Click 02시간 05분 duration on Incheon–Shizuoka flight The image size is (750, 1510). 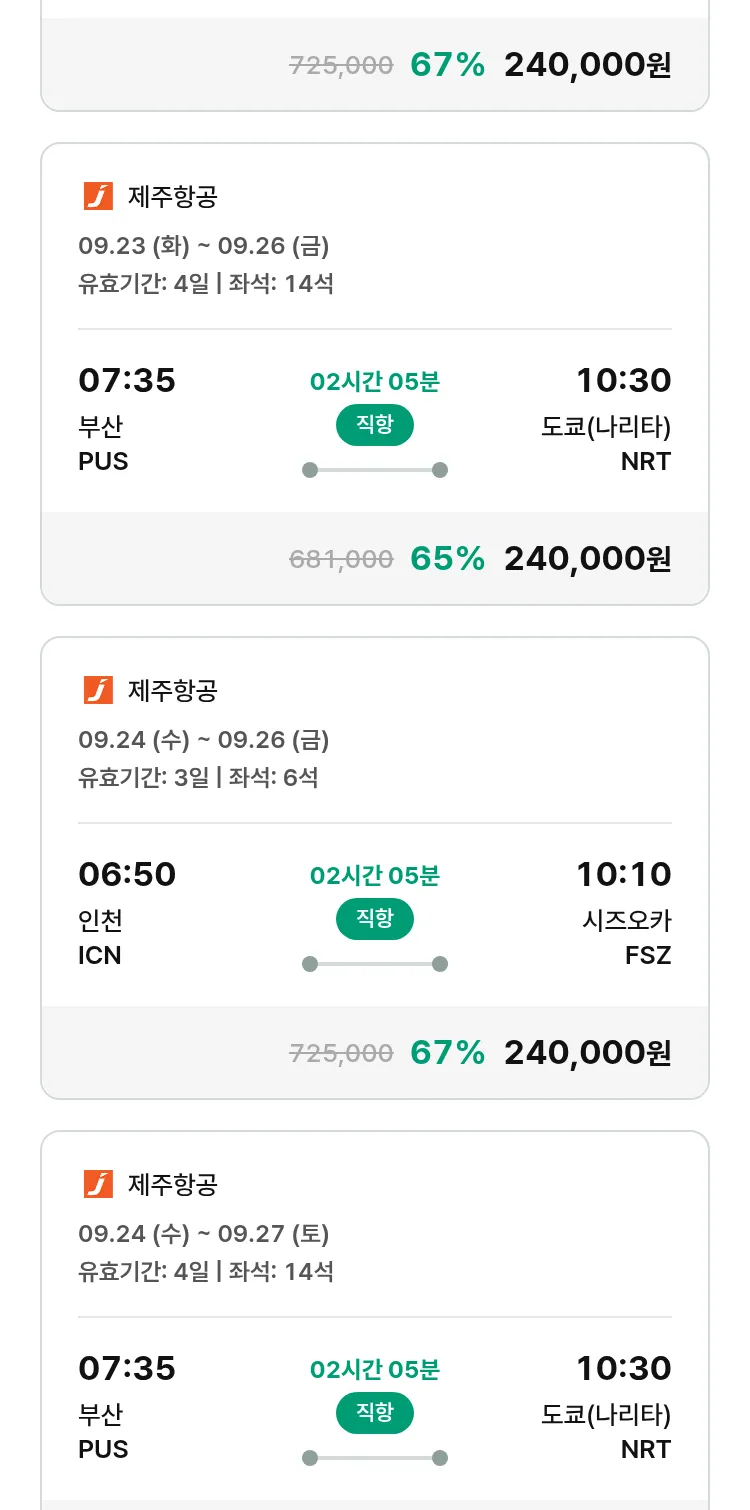(374, 876)
